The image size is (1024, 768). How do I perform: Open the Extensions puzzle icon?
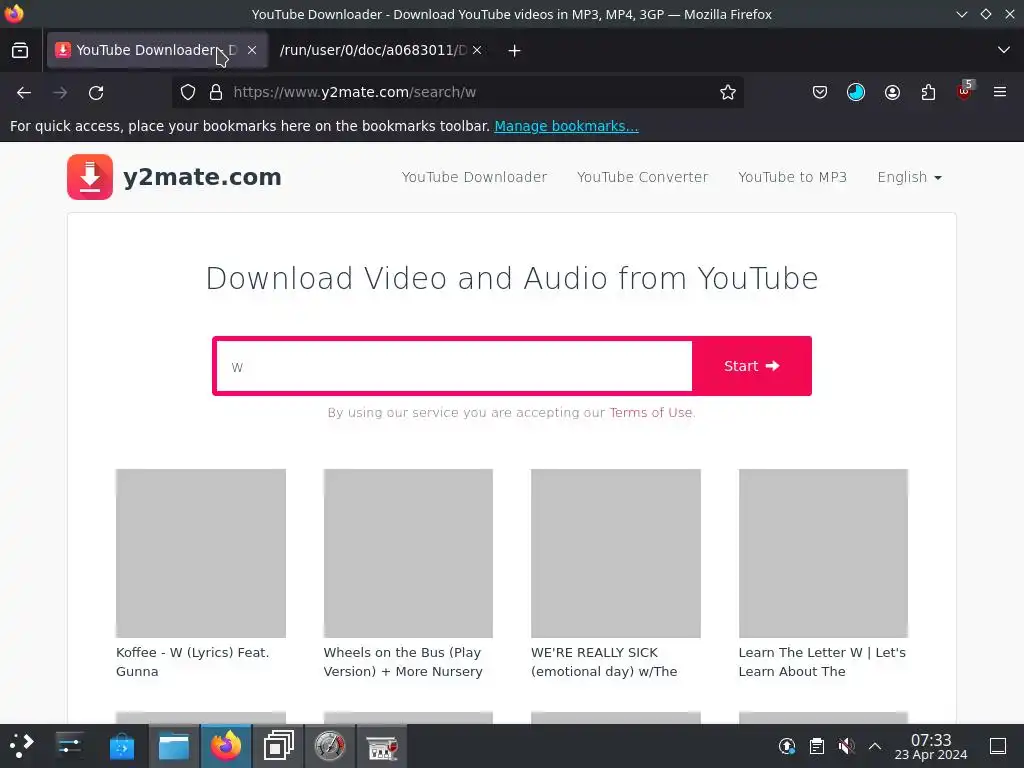[928, 93]
